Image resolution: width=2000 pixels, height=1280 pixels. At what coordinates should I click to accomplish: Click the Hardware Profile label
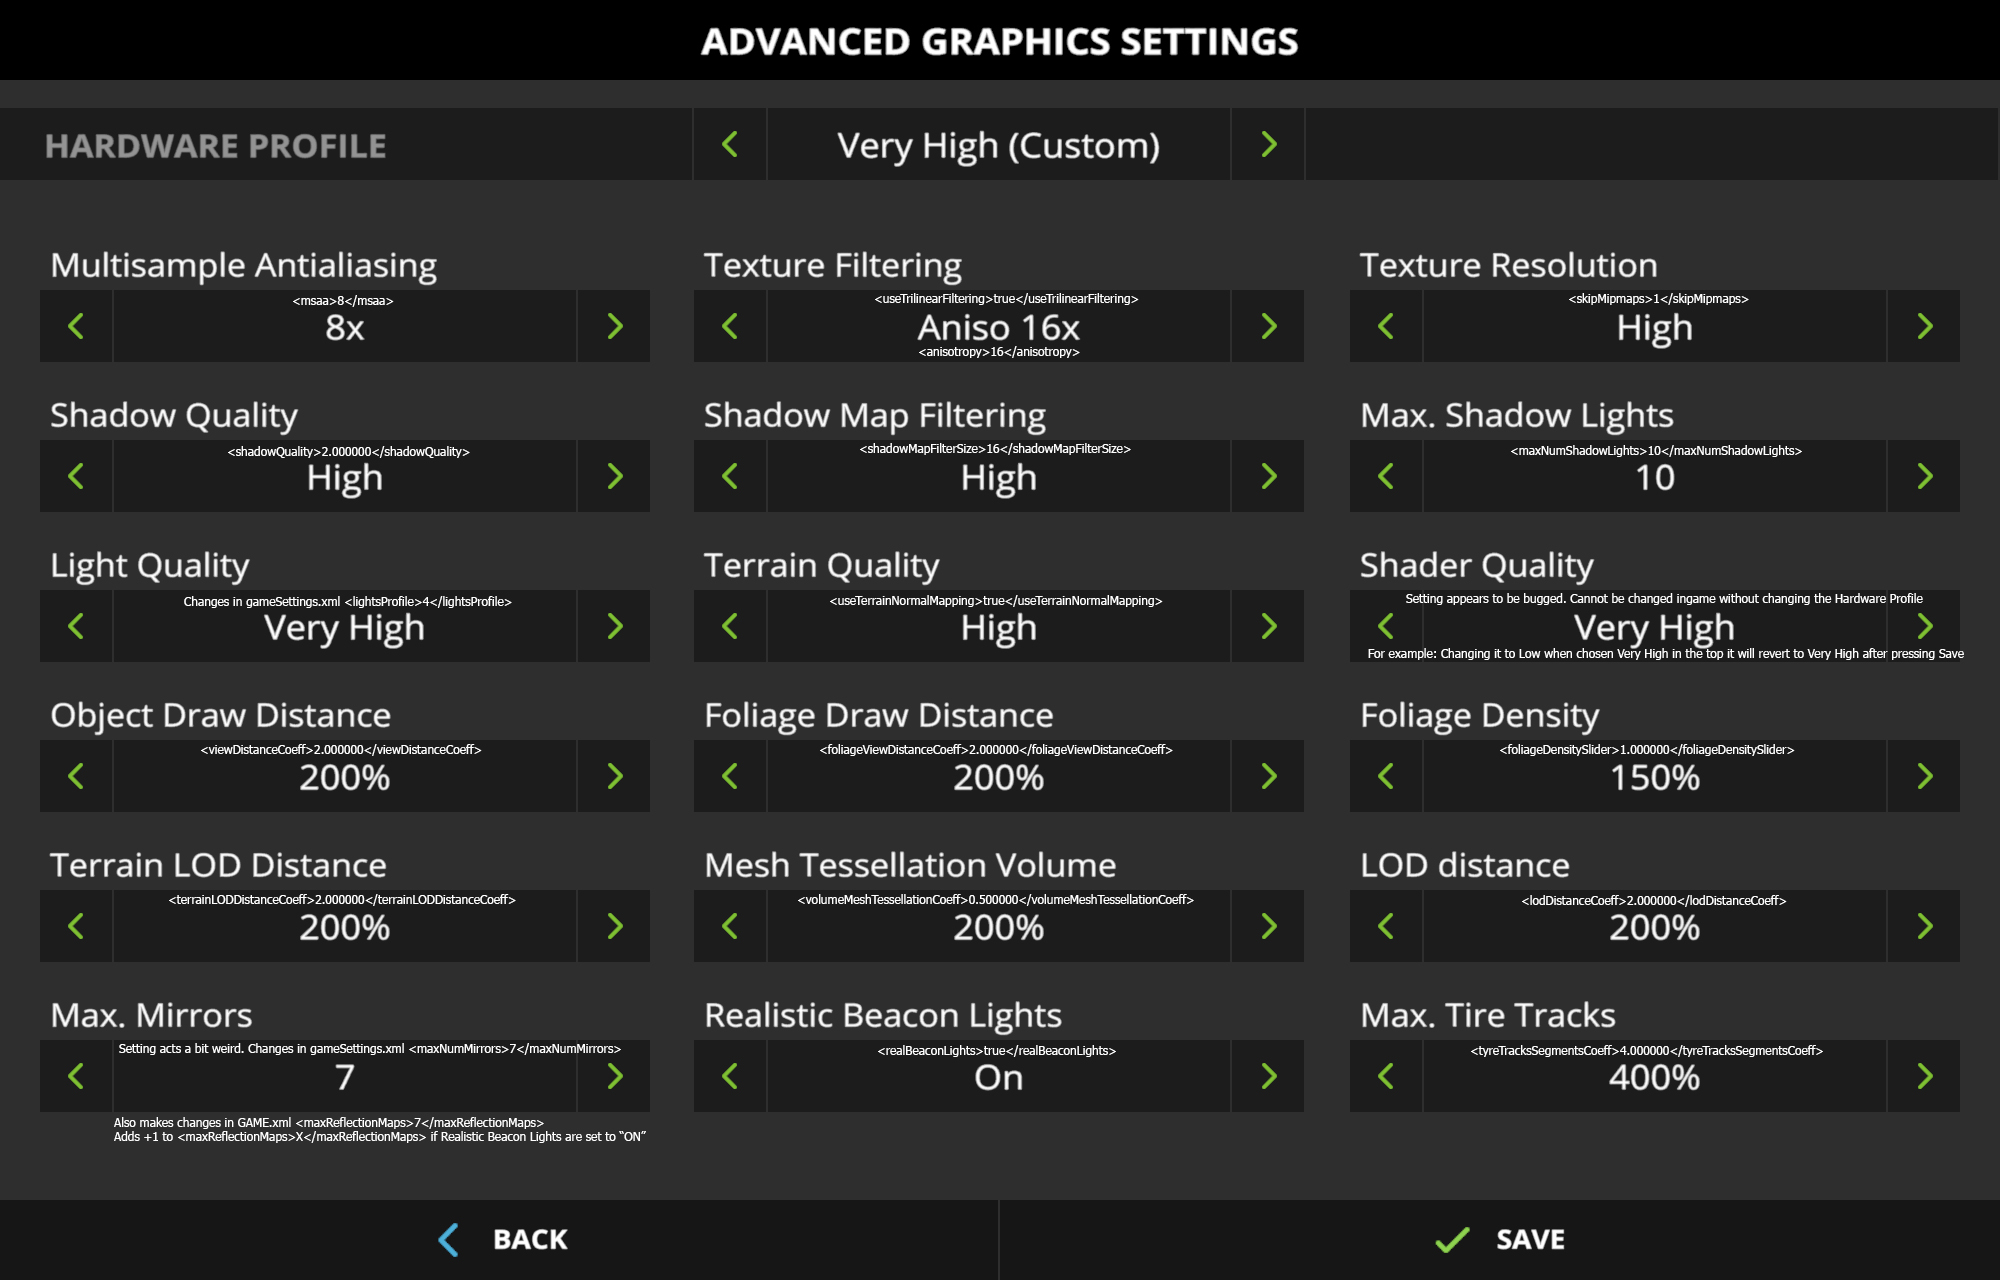tap(216, 146)
